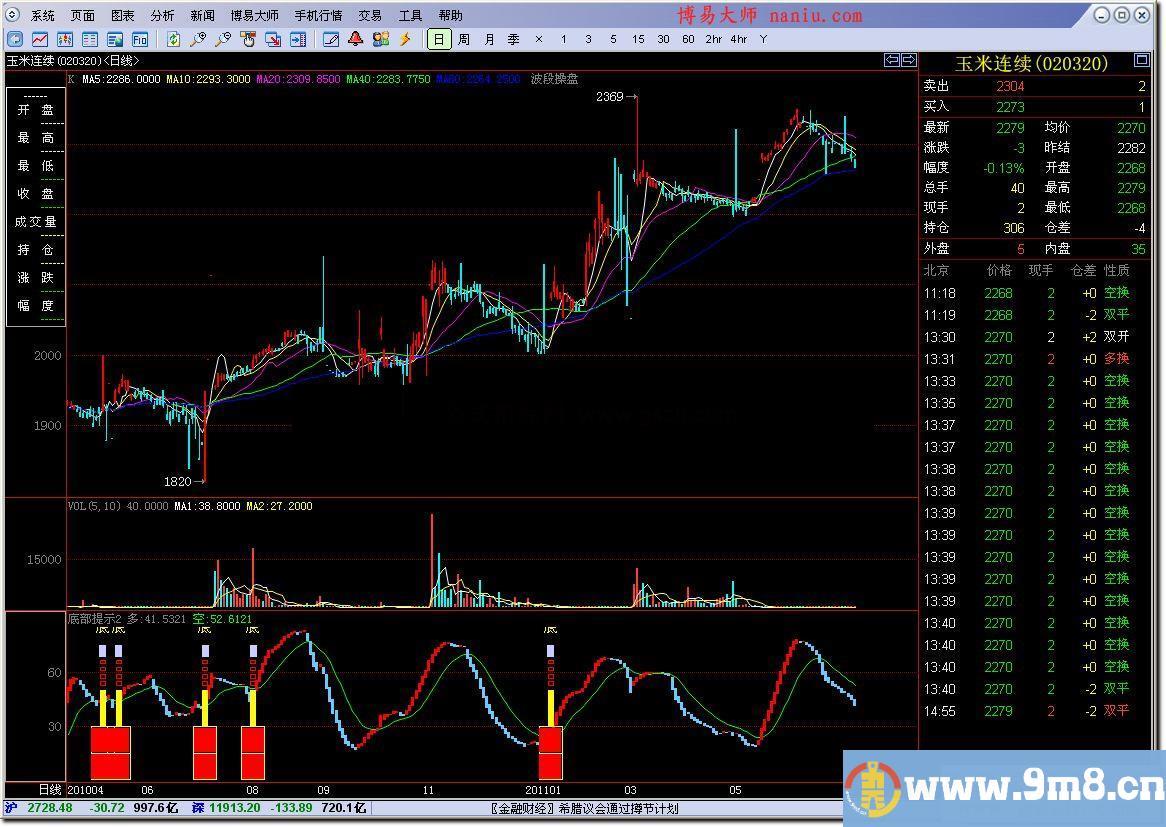Viewport: 1166px width, 827px height.
Task: Click the line chart toolbar icon
Action: (x=40, y=40)
